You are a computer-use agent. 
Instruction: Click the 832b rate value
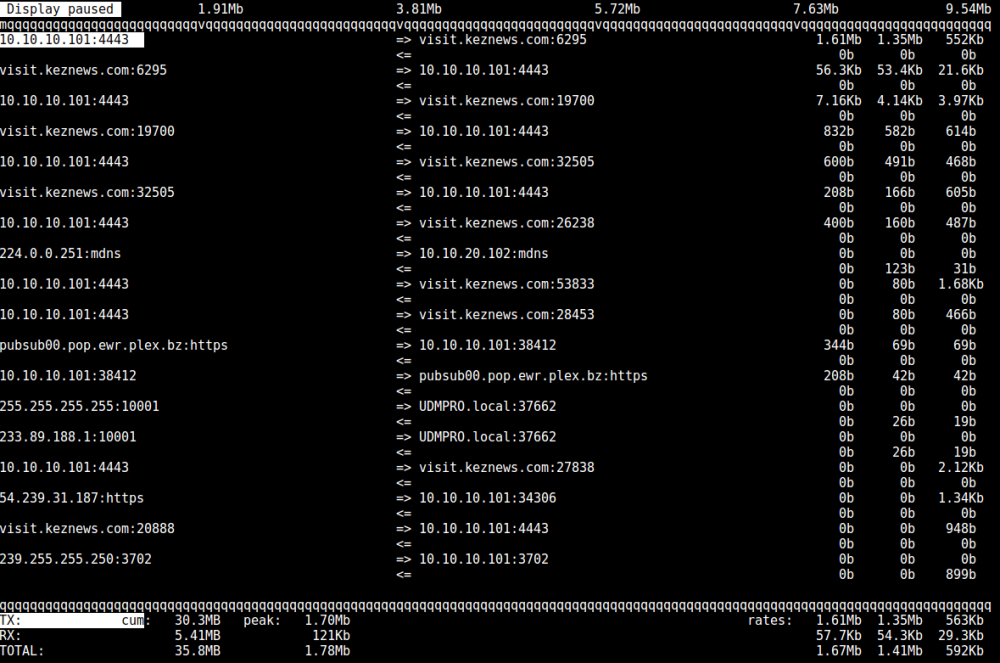(x=839, y=131)
